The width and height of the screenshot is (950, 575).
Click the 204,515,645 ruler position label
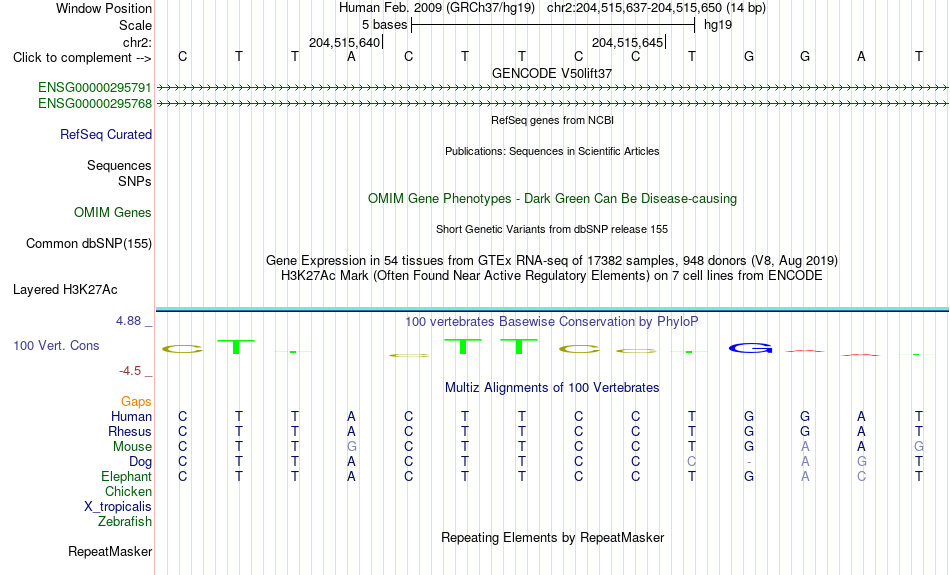click(627, 42)
